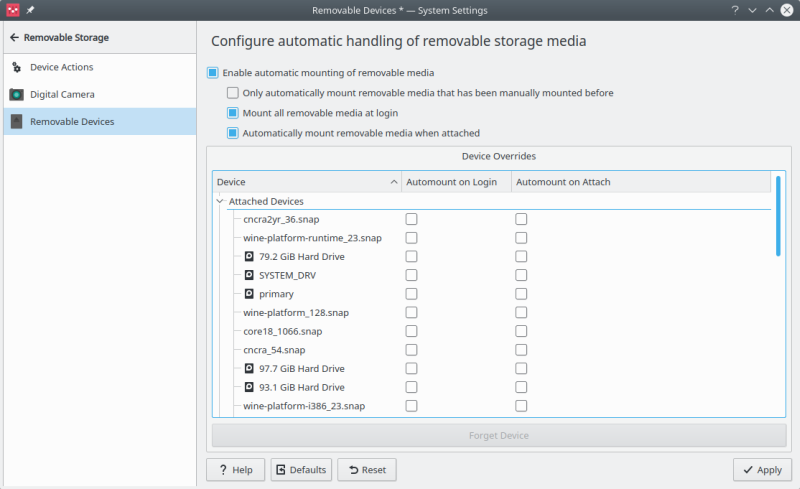Click the Device Actions gear icon

click(16, 67)
